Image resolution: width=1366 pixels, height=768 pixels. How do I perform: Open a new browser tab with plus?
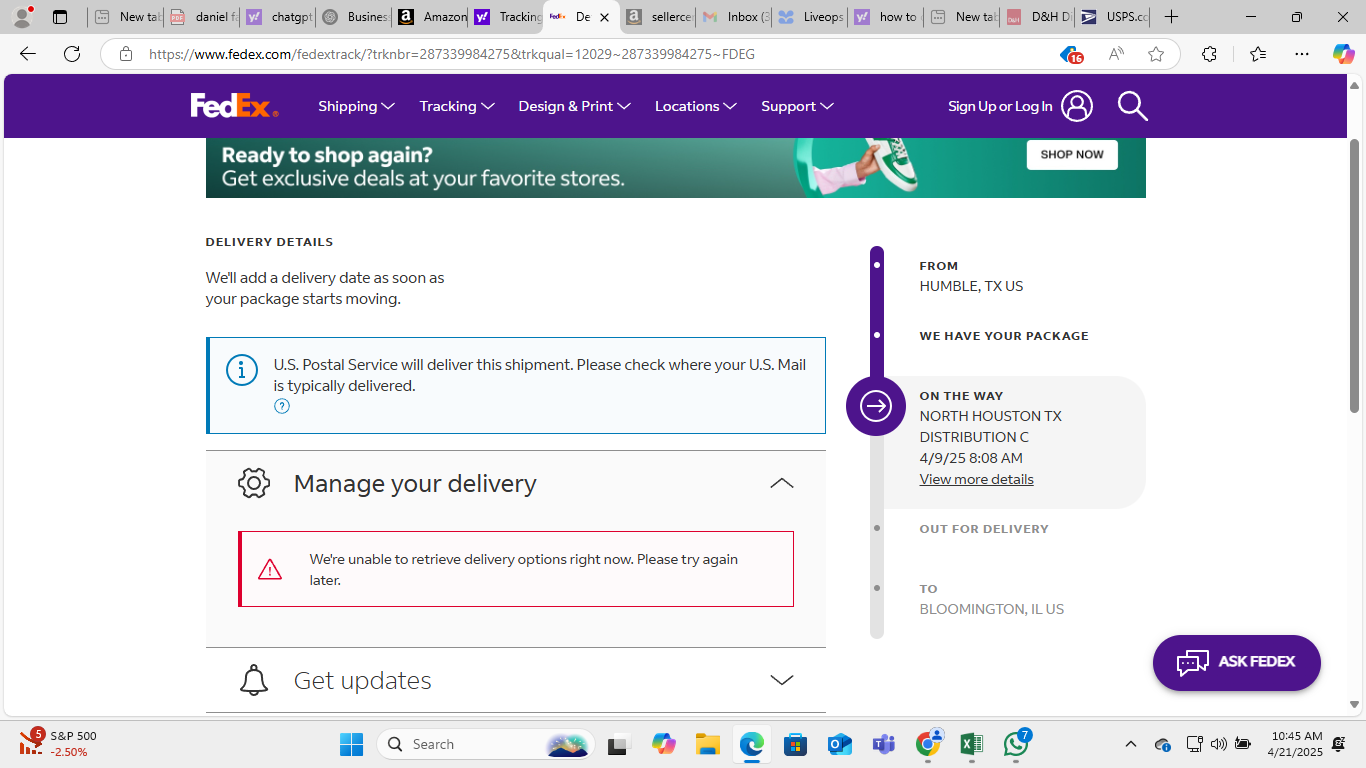click(1171, 17)
